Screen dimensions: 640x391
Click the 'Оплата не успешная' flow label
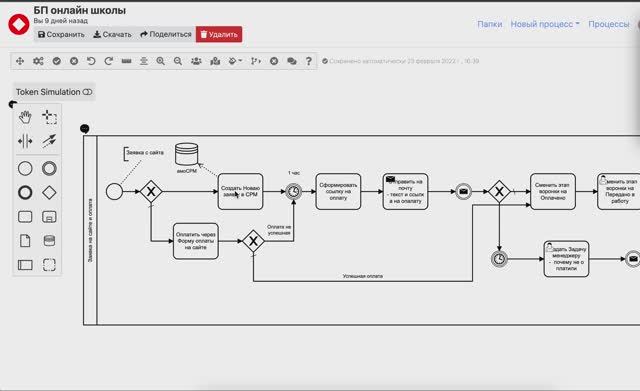[x=279, y=230]
